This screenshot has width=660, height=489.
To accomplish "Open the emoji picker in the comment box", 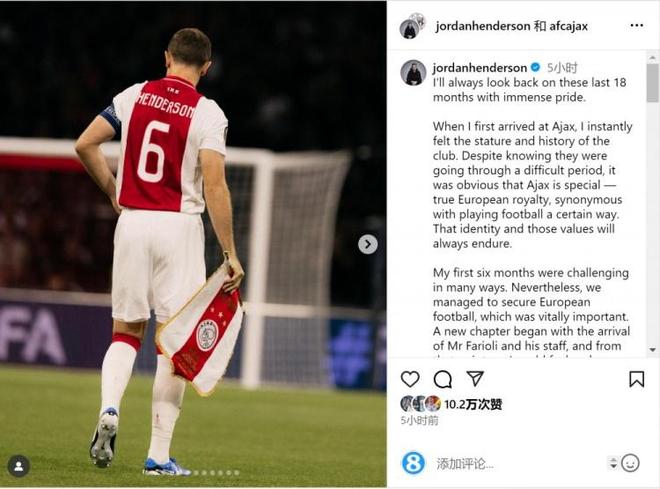I will [630, 463].
